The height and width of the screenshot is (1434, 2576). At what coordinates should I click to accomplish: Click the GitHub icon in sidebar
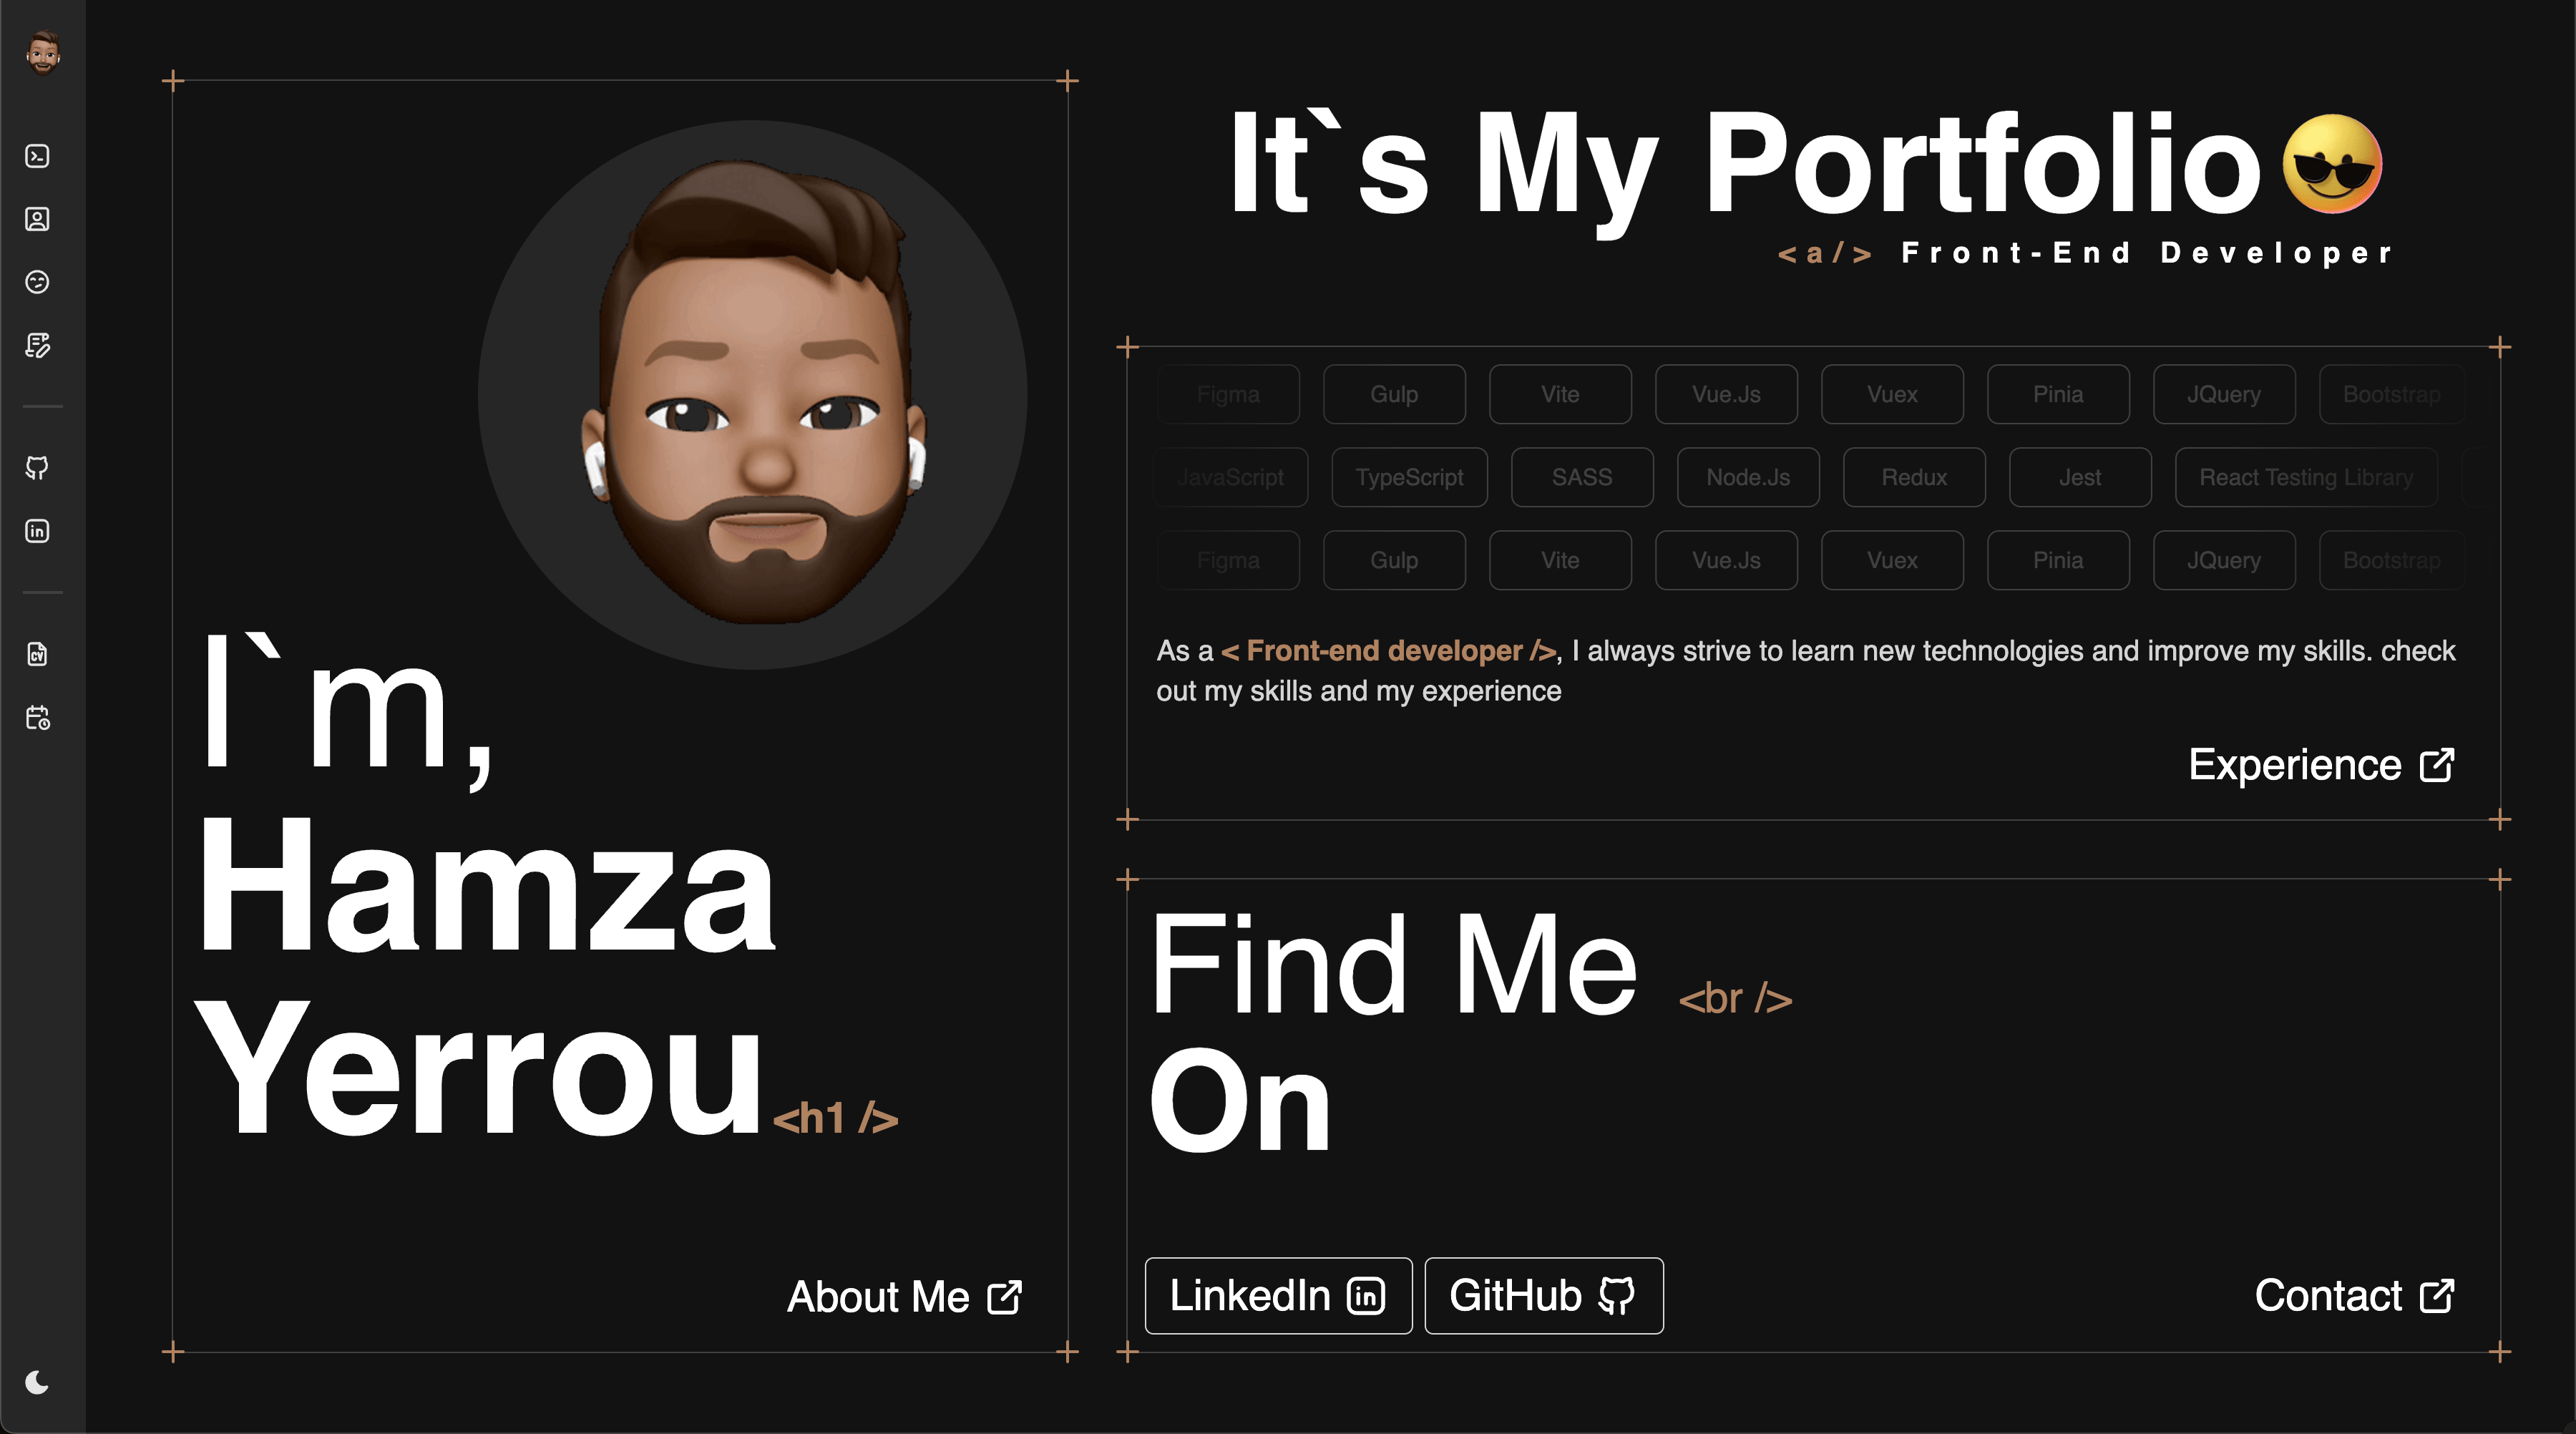(x=37, y=468)
